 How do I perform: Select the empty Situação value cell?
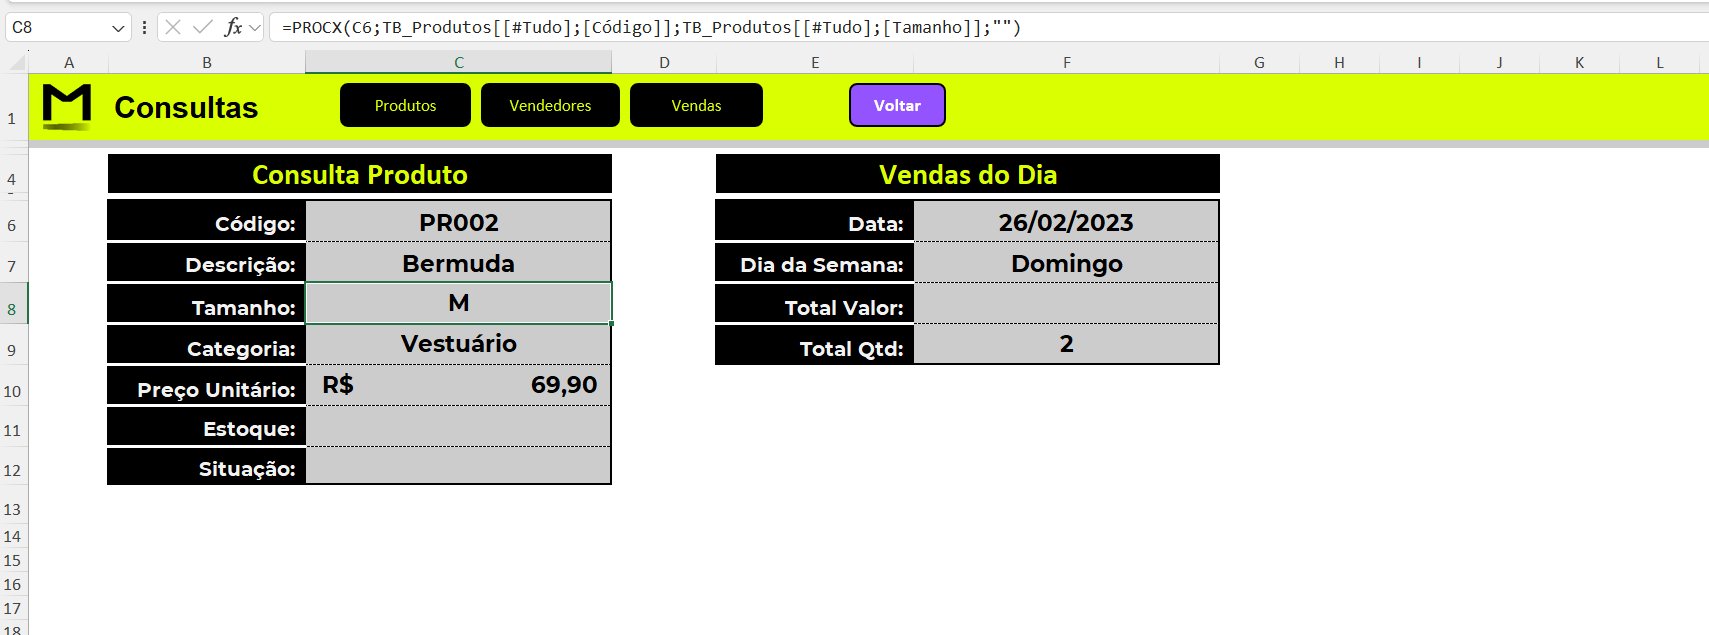point(458,466)
